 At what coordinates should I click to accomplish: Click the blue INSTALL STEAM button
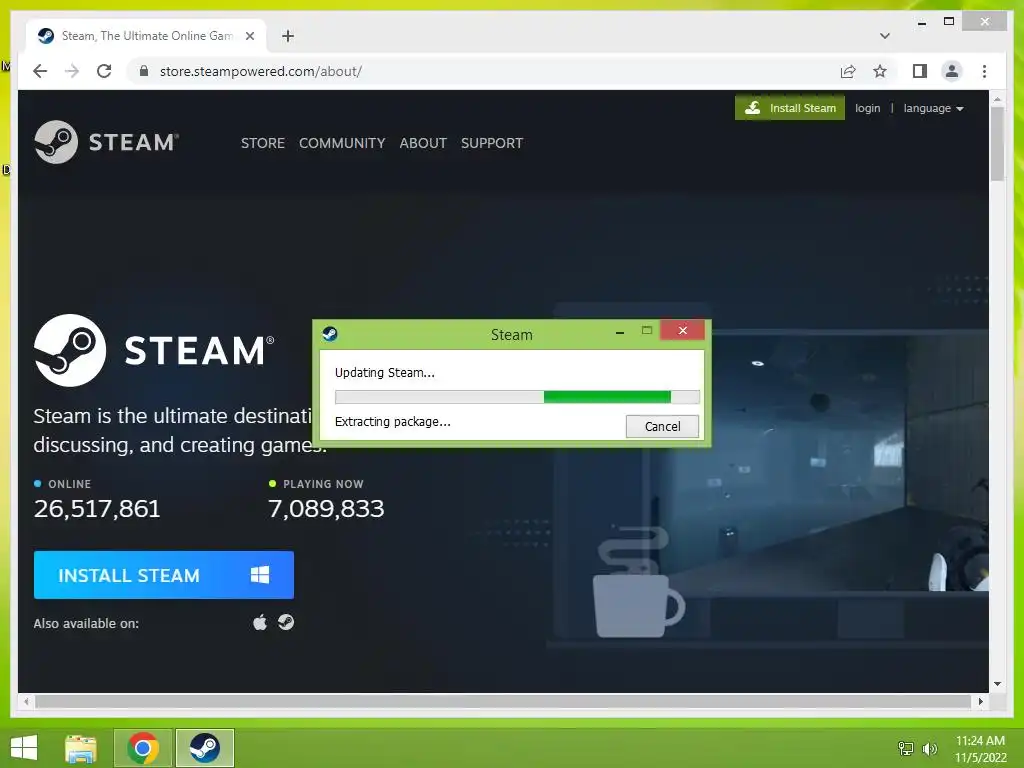click(164, 575)
